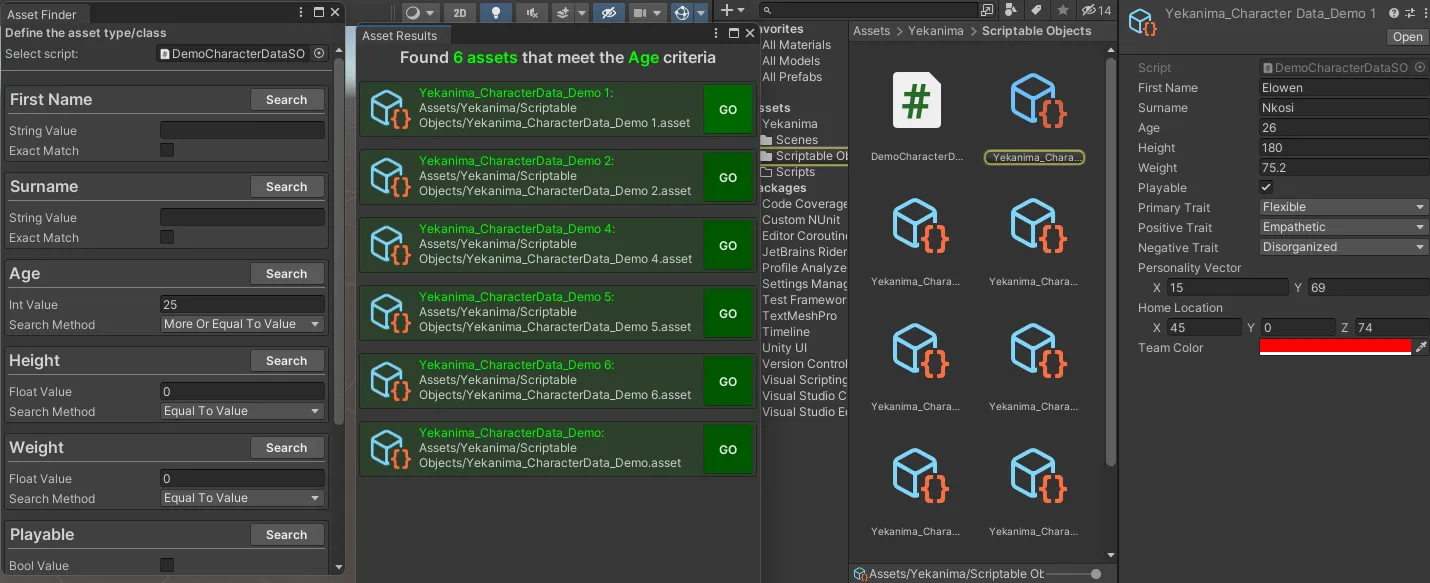Enable Exact Match under First Name
The height and width of the screenshot is (583, 1430).
167,150
